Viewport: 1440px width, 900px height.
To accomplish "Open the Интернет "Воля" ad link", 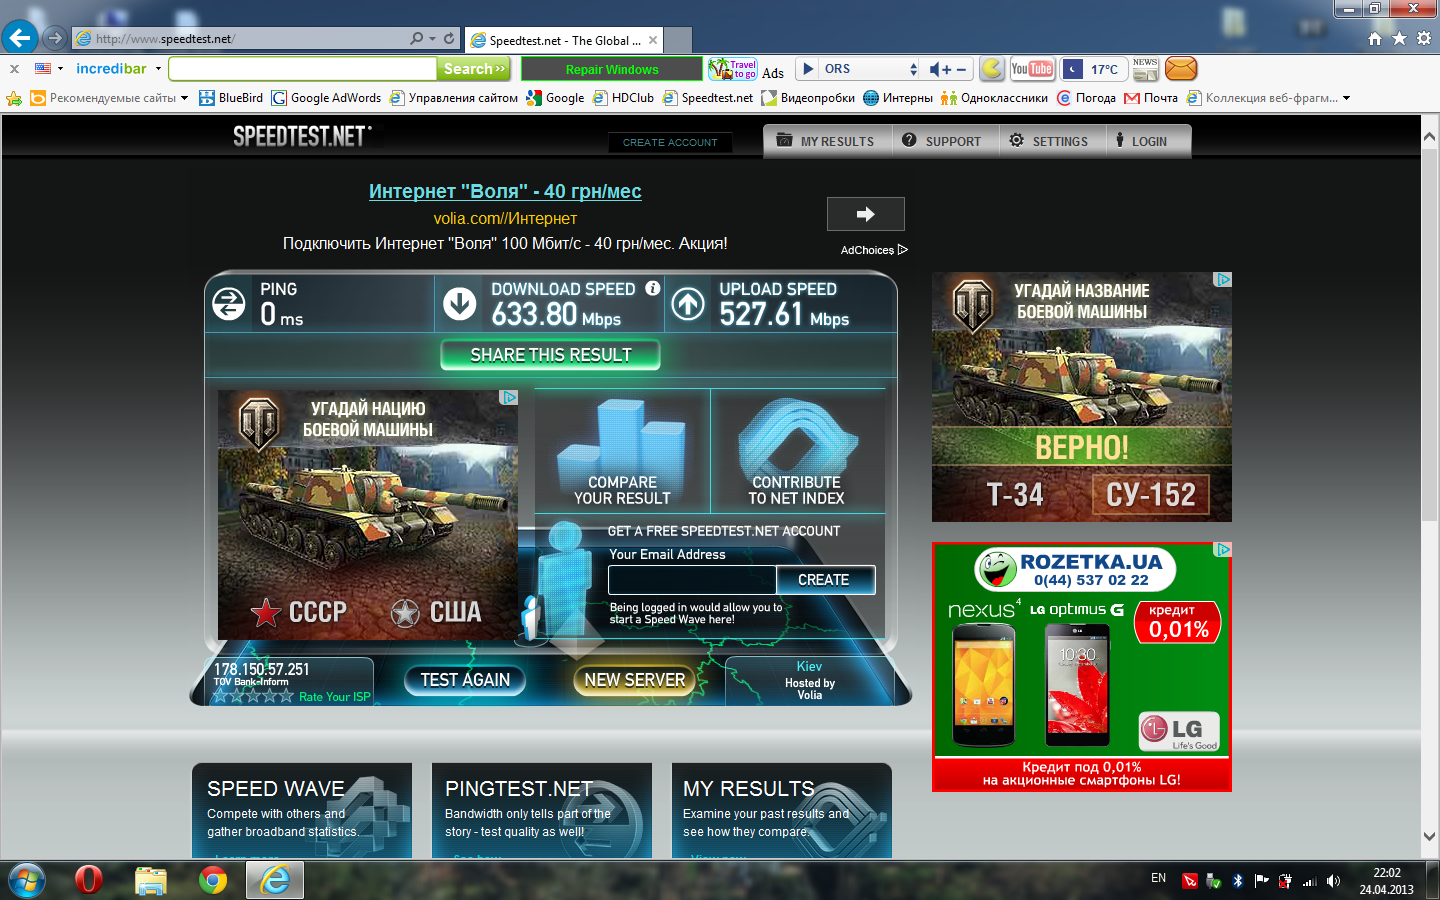I will [x=505, y=191].
